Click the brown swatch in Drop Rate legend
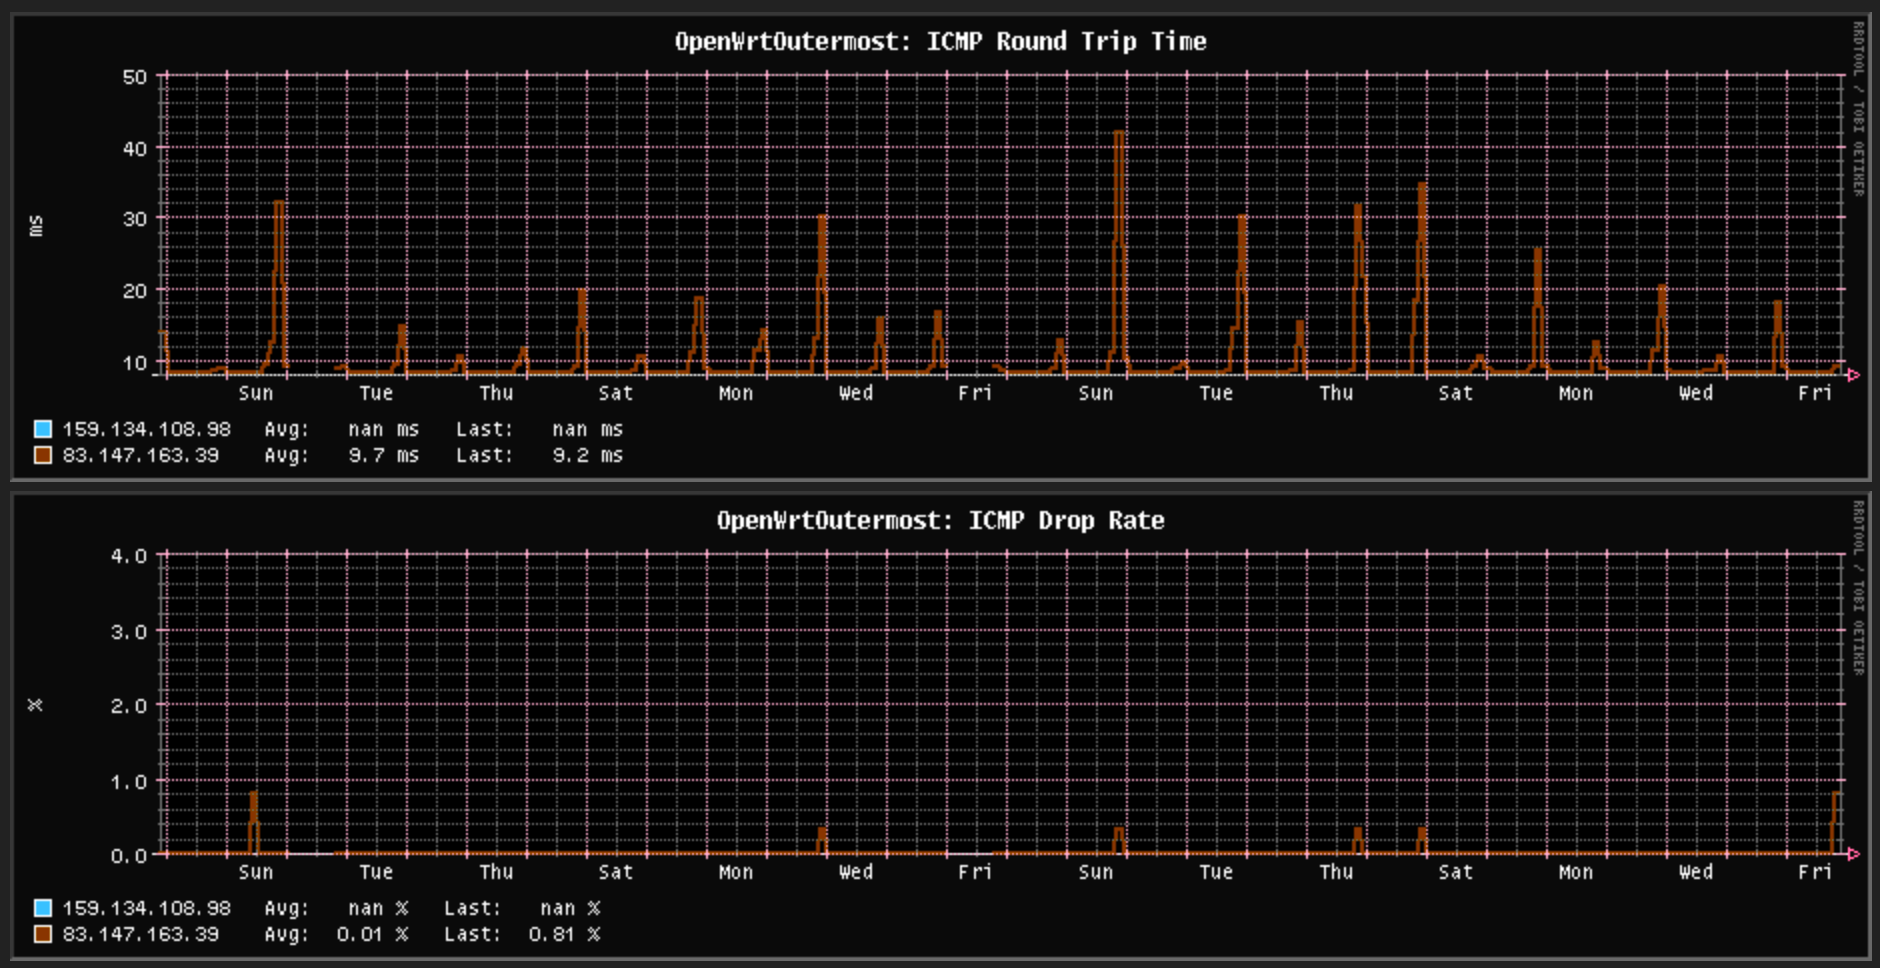The image size is (1880, 968). point(42,934)
